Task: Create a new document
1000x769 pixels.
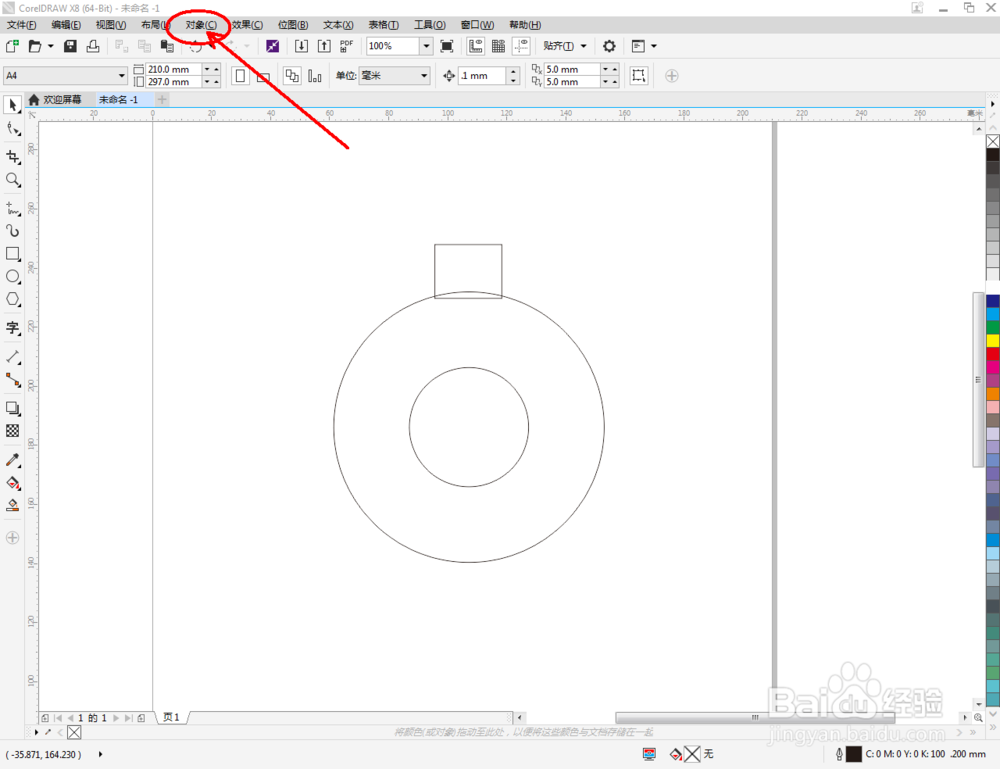Action: pyautogui.click(x=12, y=46)
